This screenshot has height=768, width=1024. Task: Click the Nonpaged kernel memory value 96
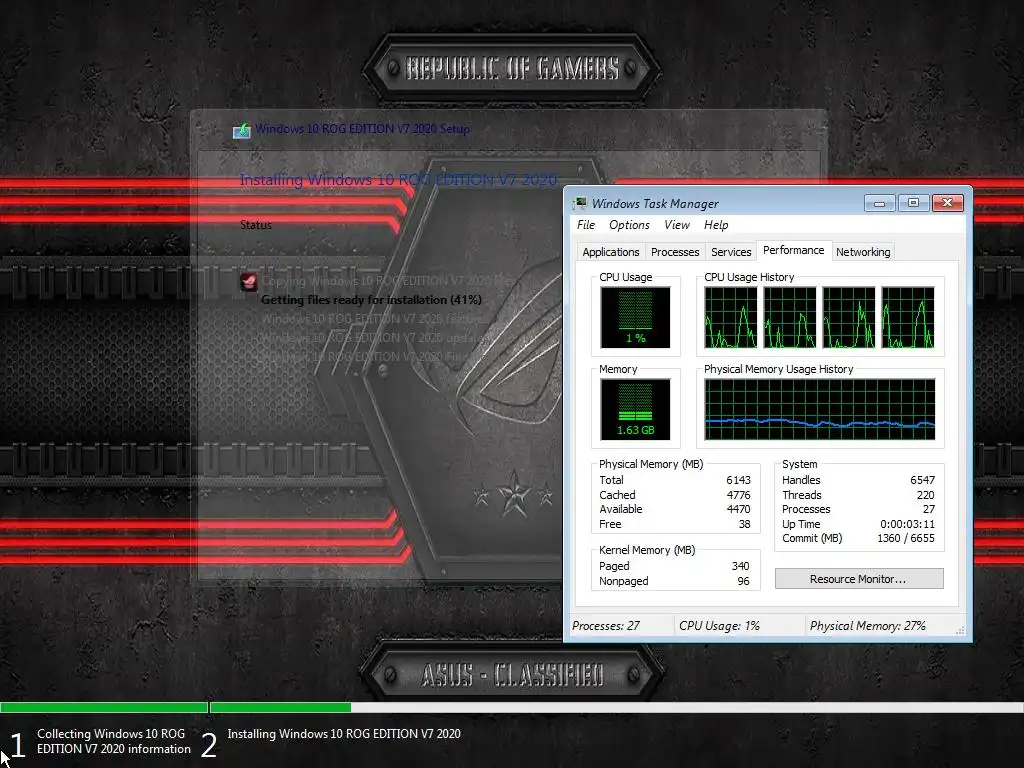pos(743,581)
